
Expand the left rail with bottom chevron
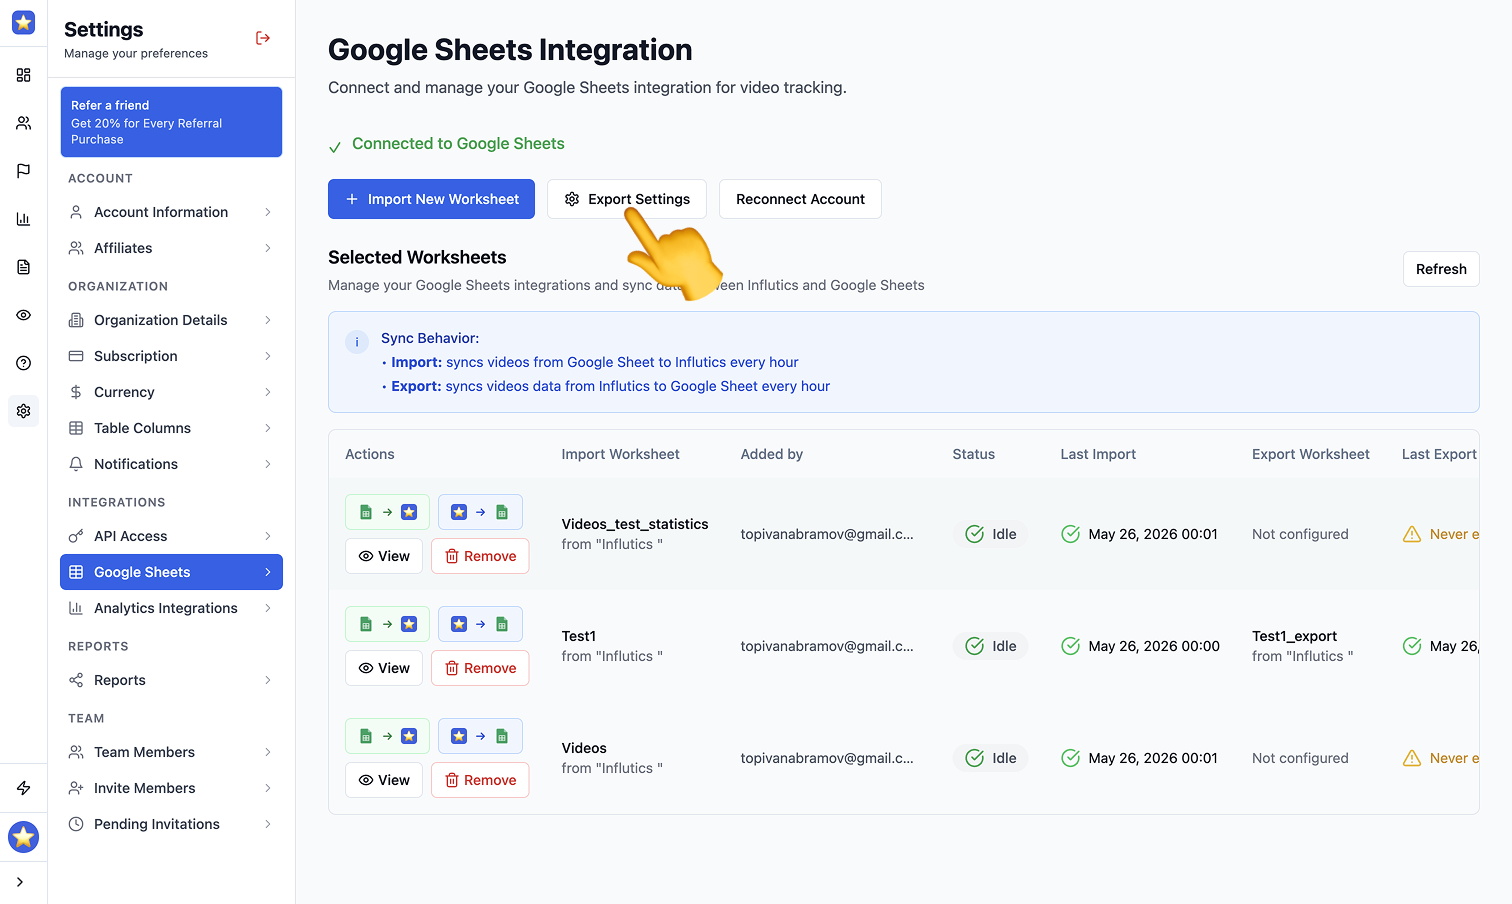click(20, 882)
